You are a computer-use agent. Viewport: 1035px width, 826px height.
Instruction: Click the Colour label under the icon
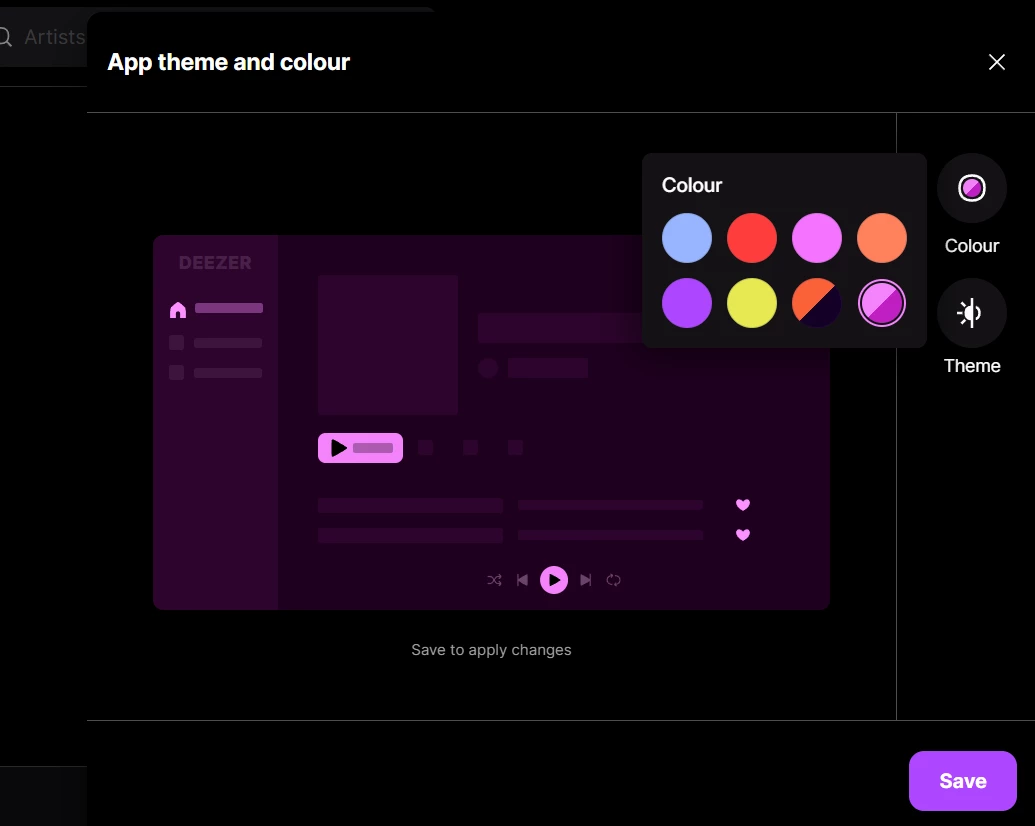pyautogui.click(x=972, y=246)
